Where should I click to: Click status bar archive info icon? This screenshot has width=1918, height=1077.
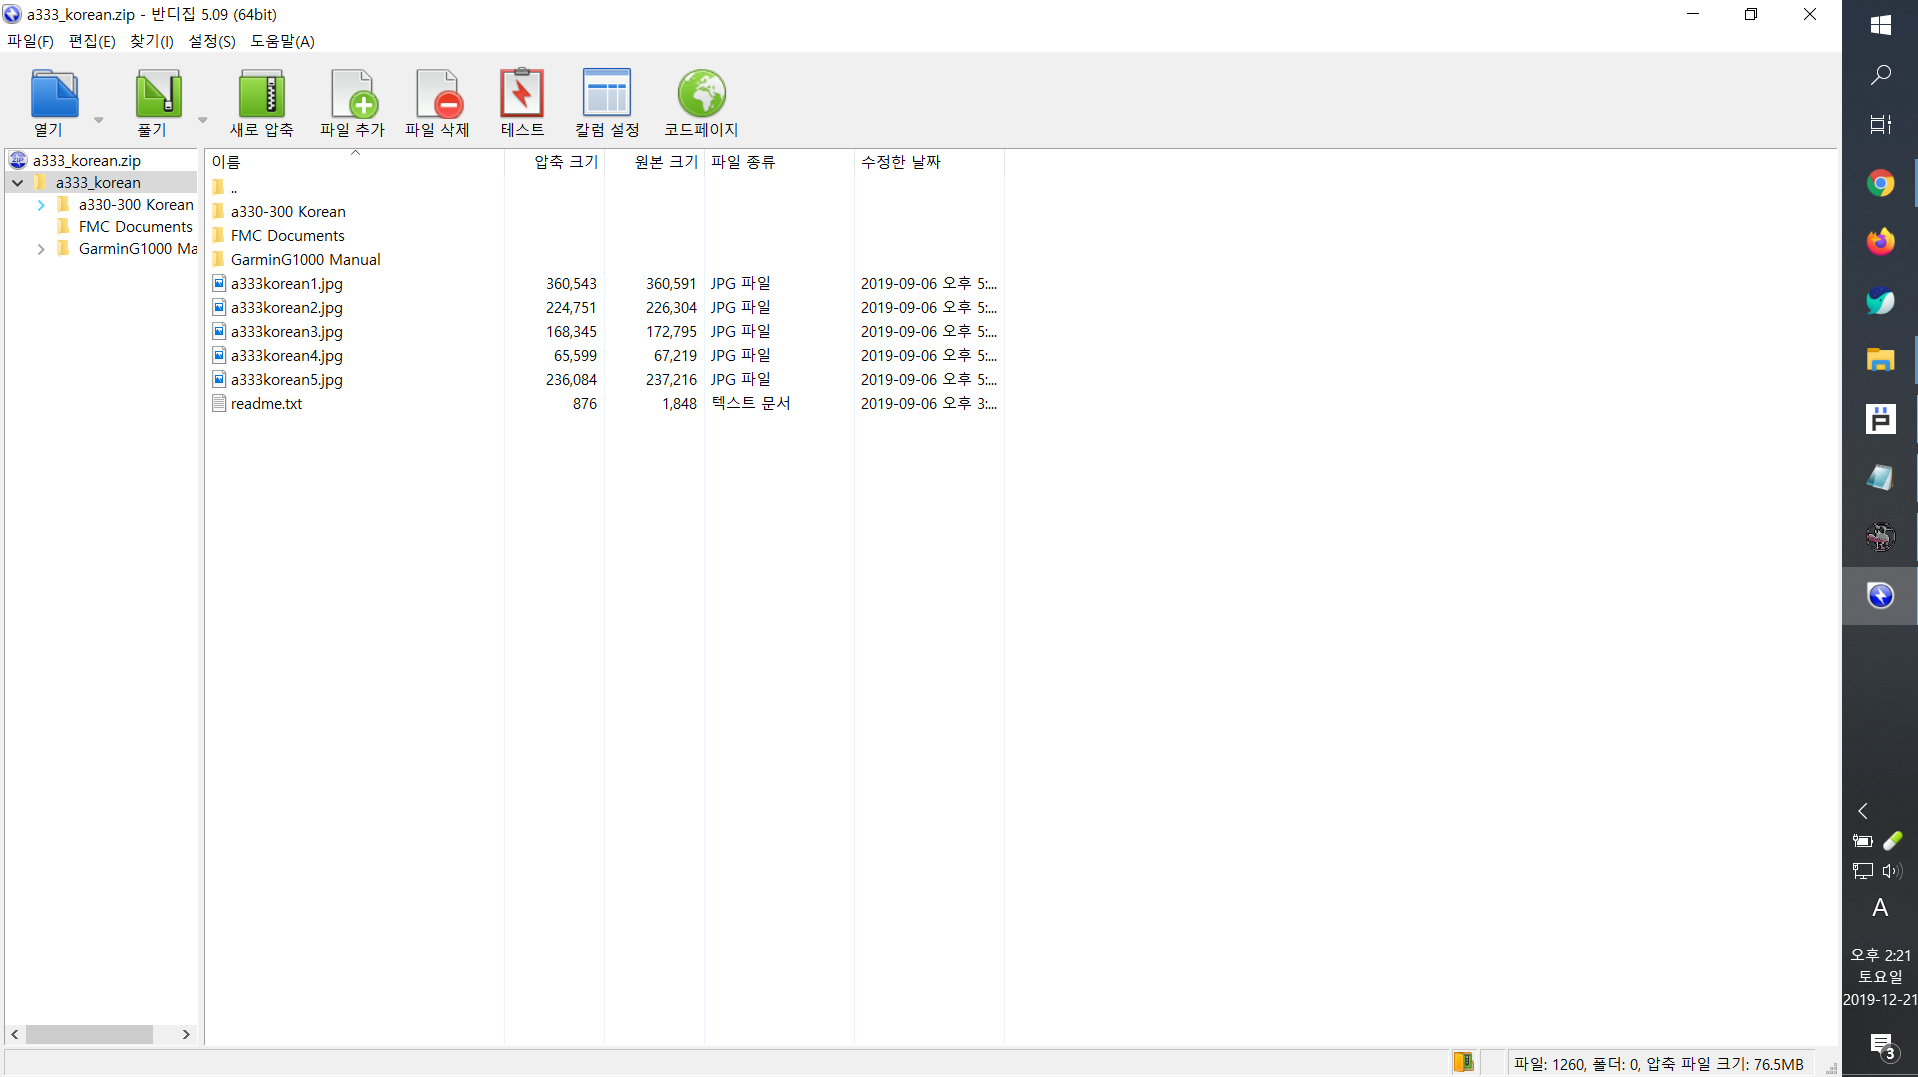pos(1463,1062)
